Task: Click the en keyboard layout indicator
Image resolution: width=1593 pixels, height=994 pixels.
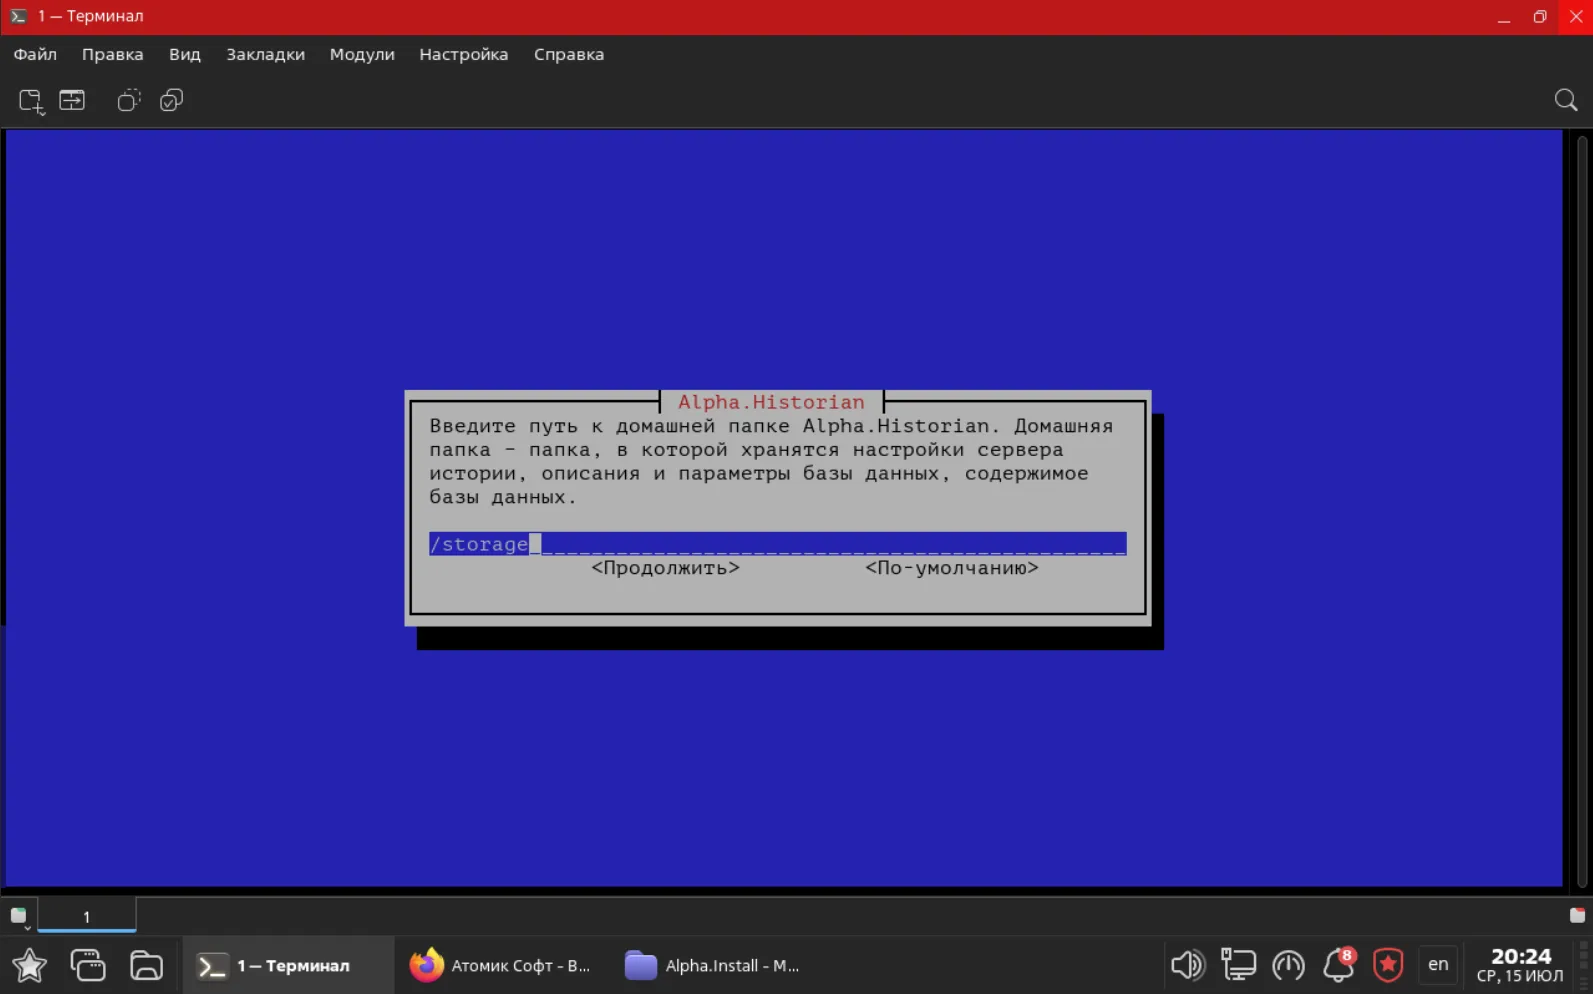Action: 1438,965
